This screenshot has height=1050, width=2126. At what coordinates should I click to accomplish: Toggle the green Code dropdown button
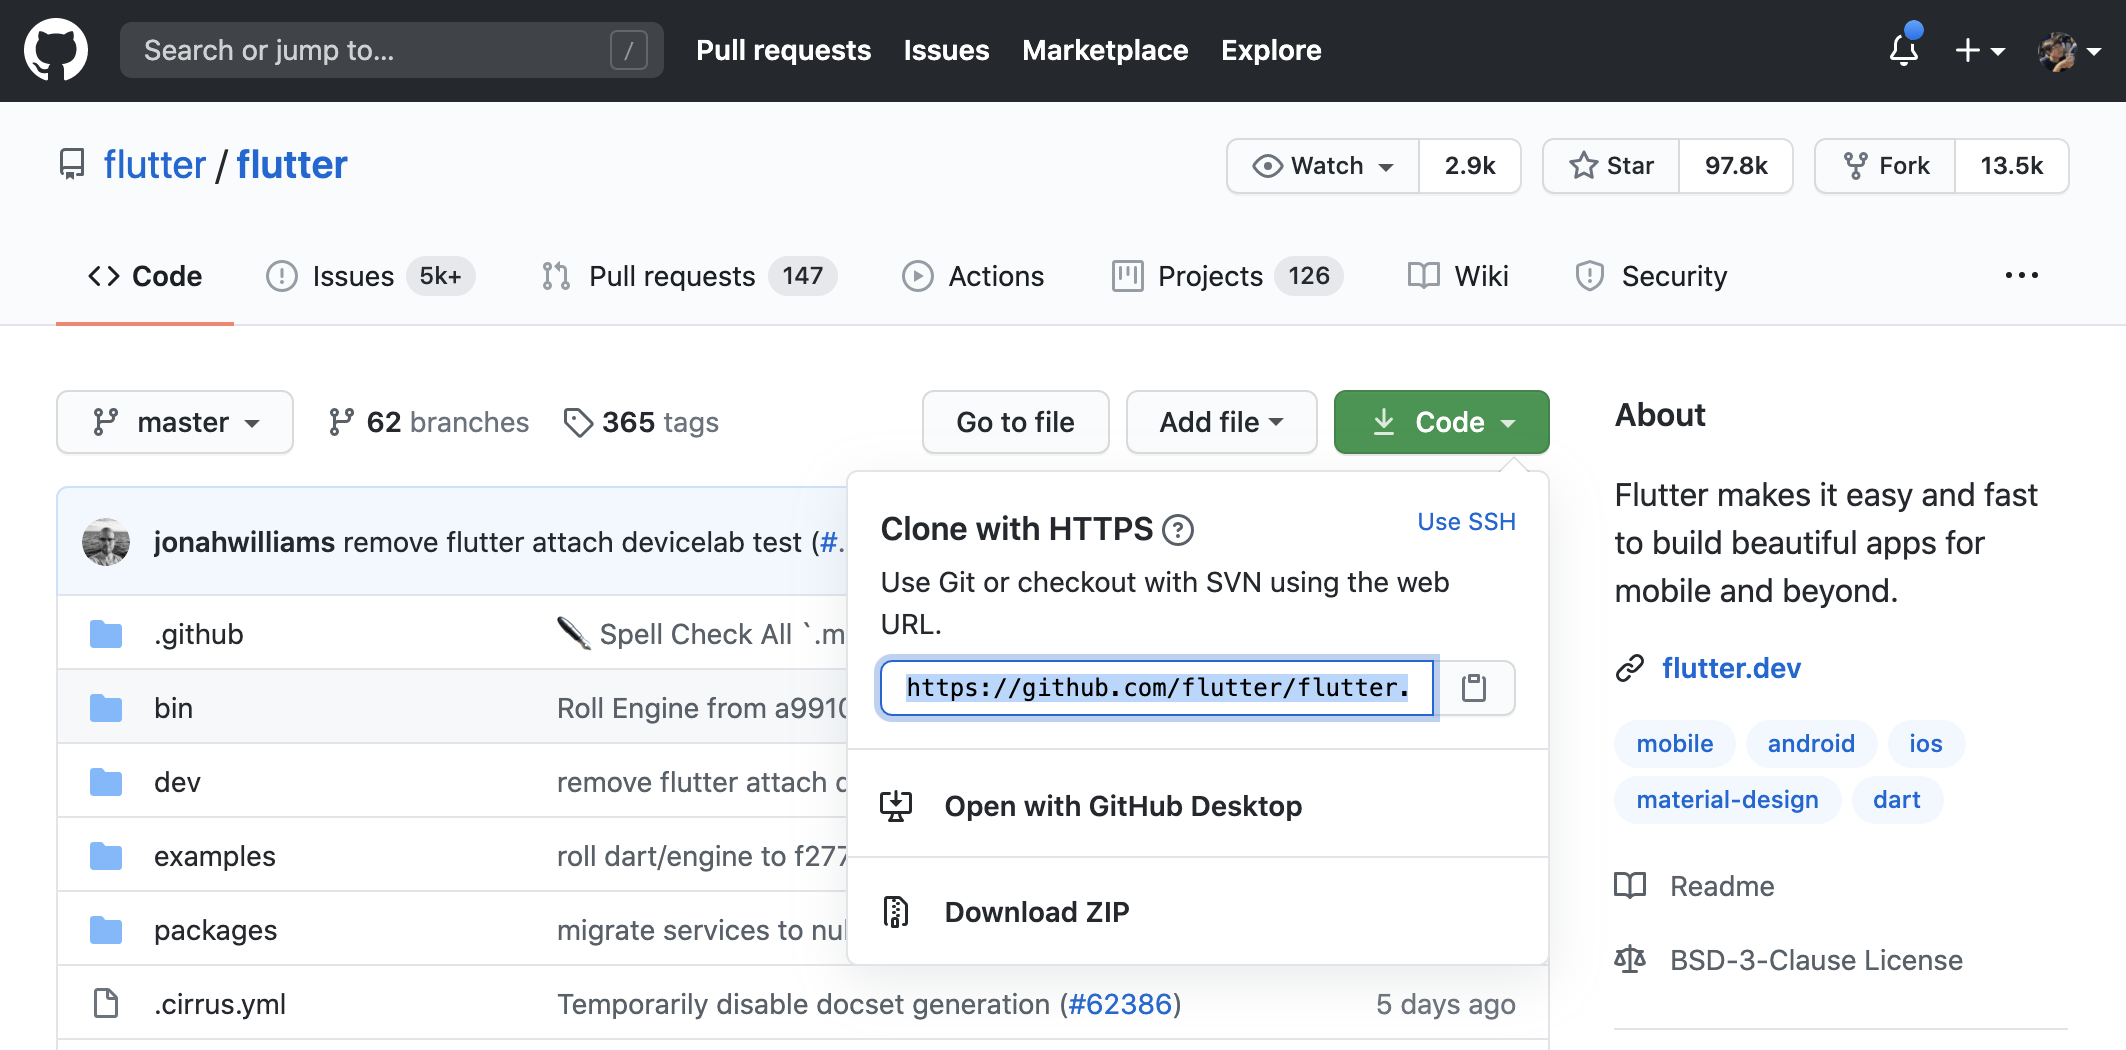coord(1441,422)
